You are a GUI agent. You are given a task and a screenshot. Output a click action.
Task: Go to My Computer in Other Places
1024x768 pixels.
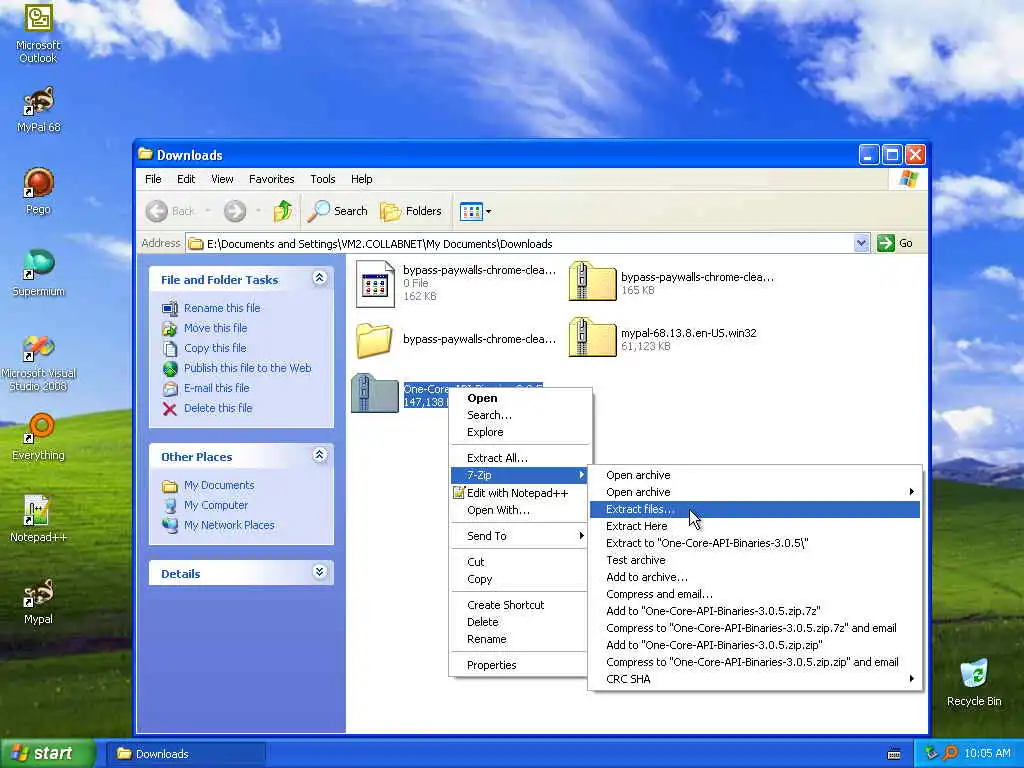tap(216, 505)
